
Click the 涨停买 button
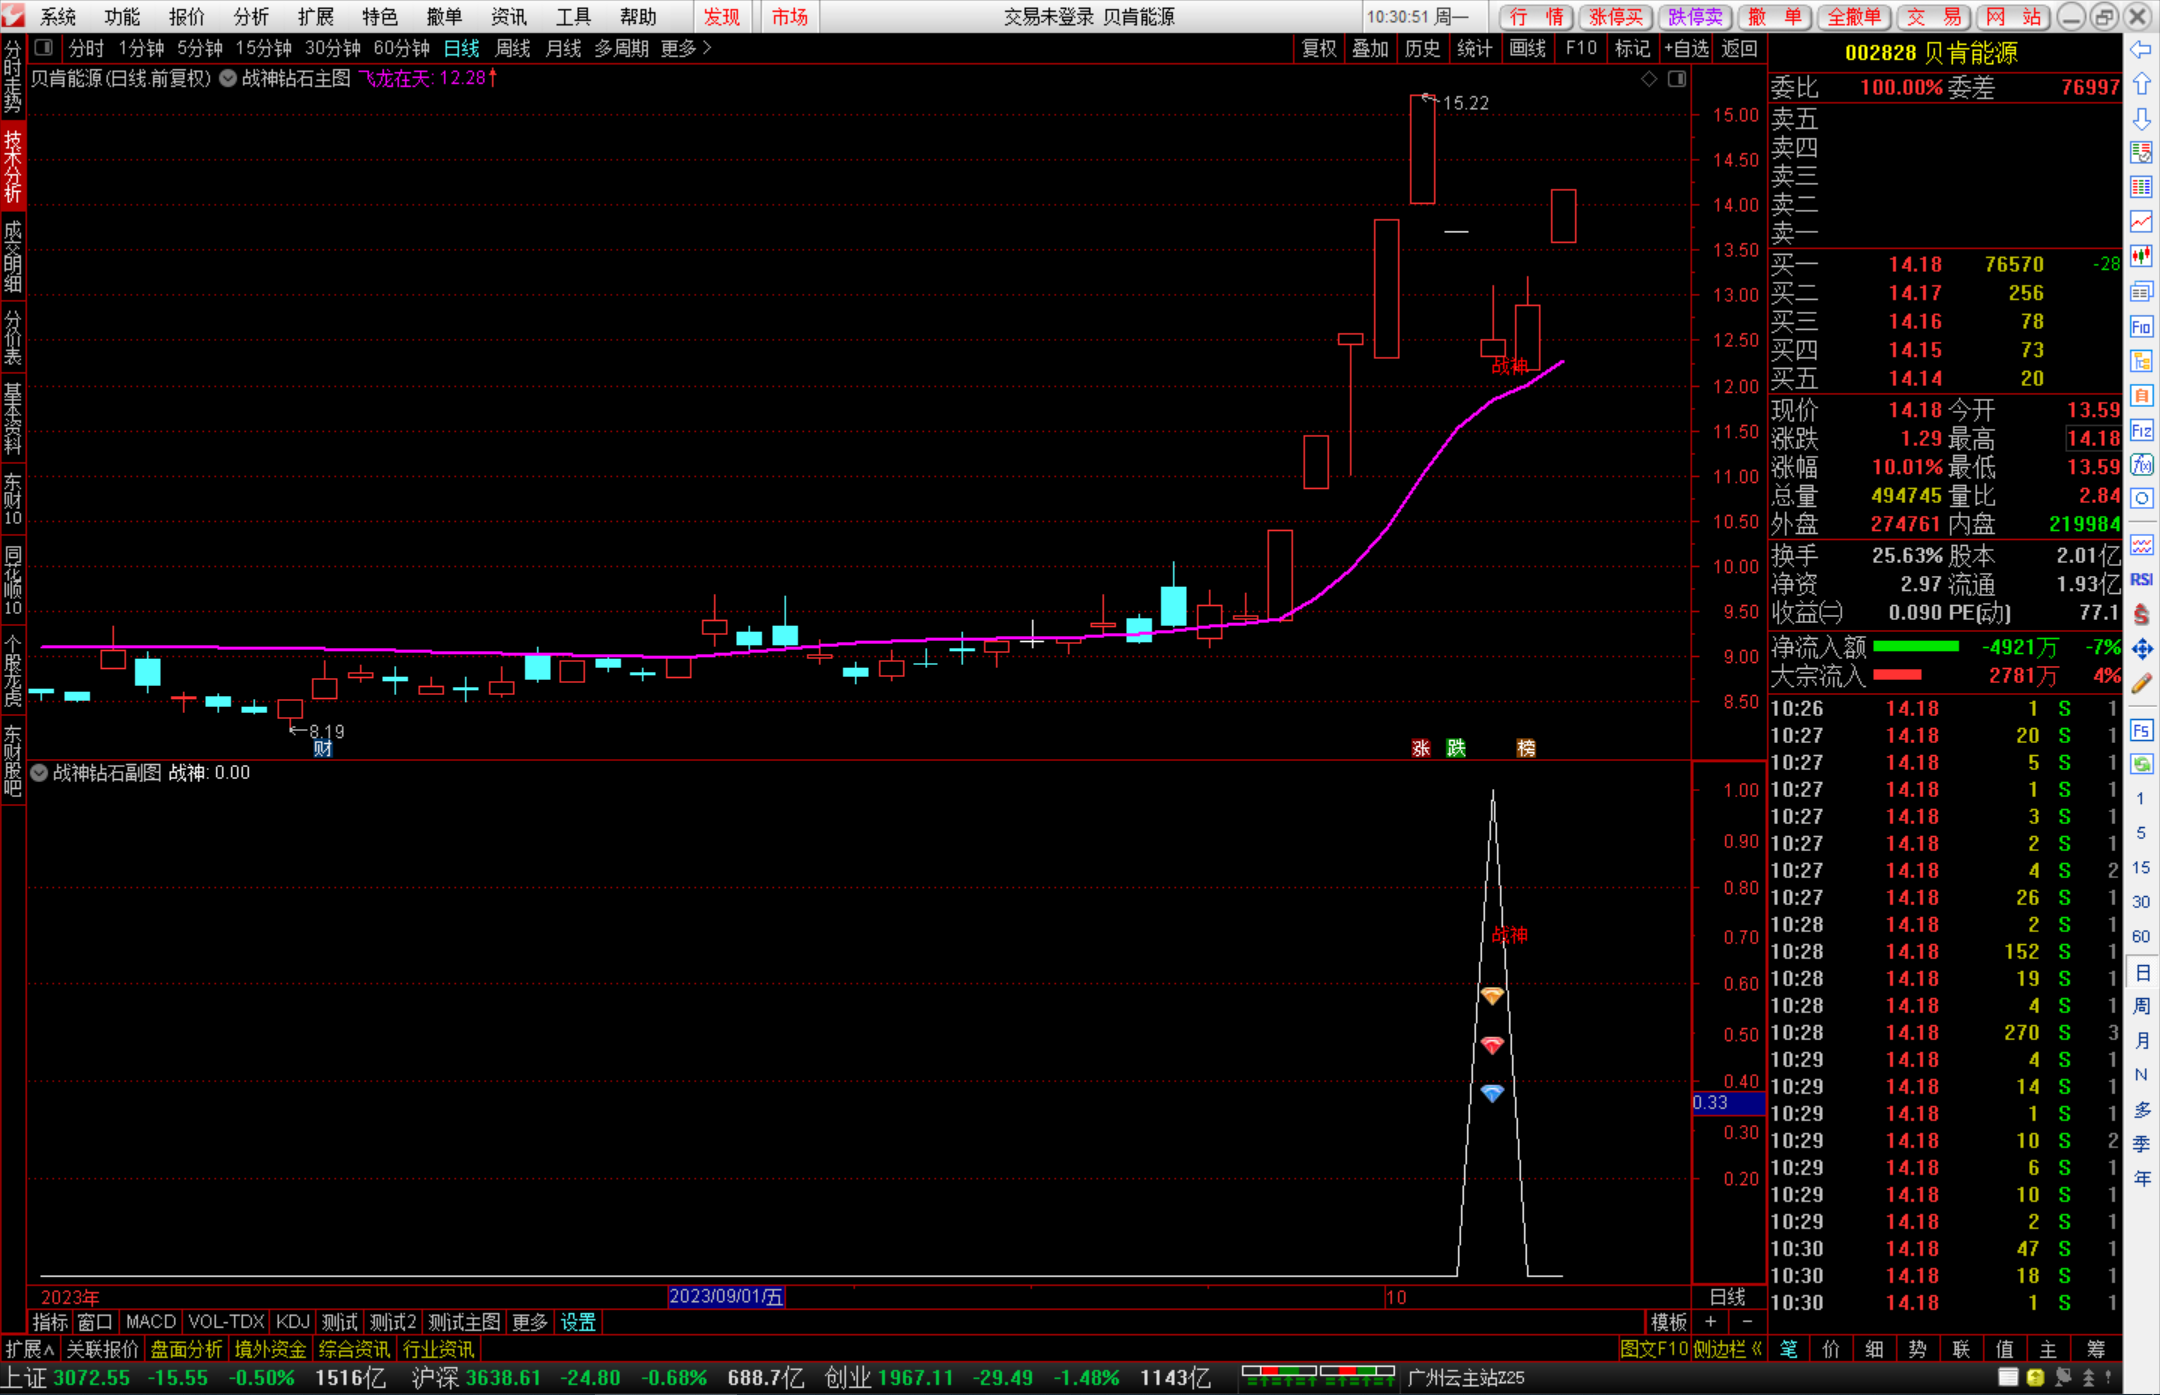1616,17
